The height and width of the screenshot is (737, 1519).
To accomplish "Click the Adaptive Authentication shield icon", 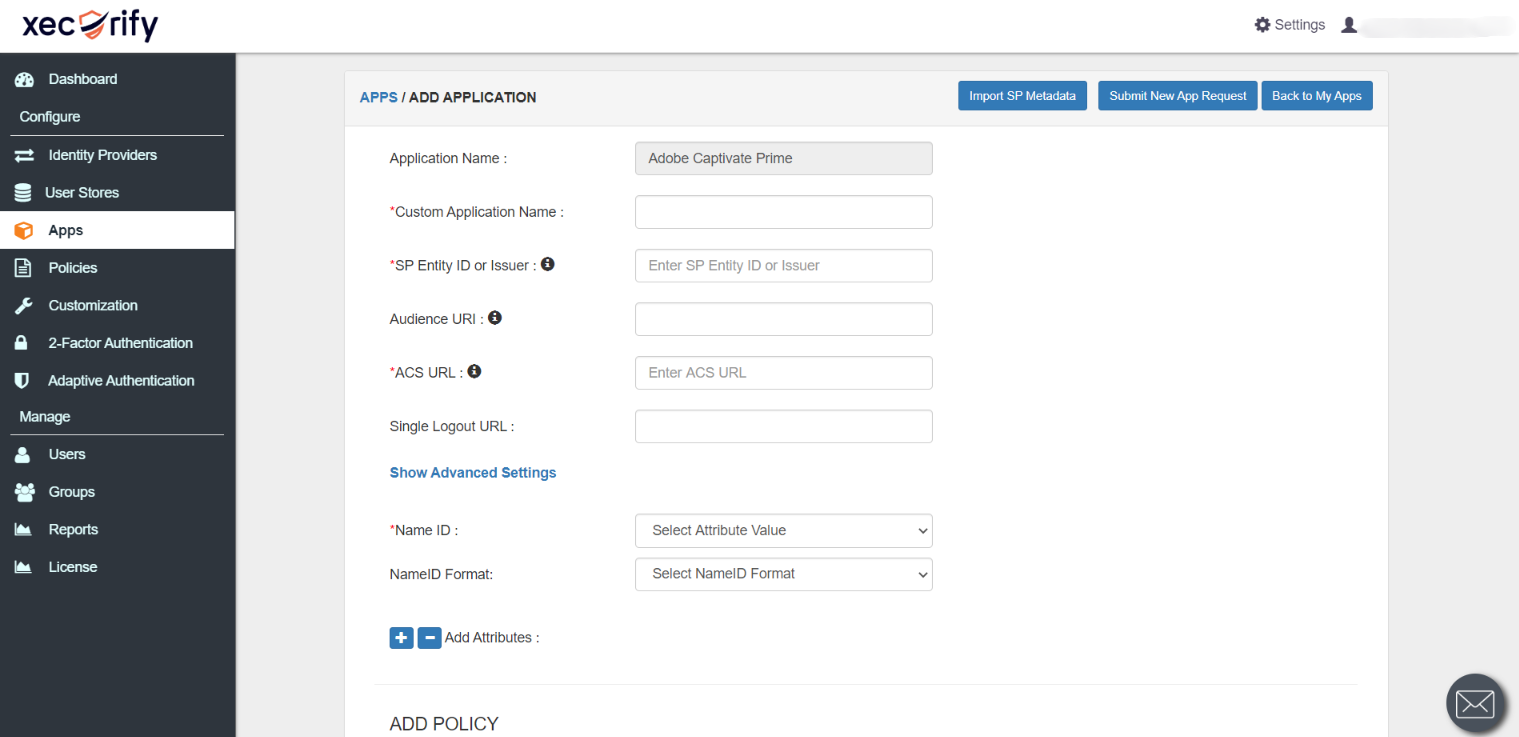I will tap(24, 380).
